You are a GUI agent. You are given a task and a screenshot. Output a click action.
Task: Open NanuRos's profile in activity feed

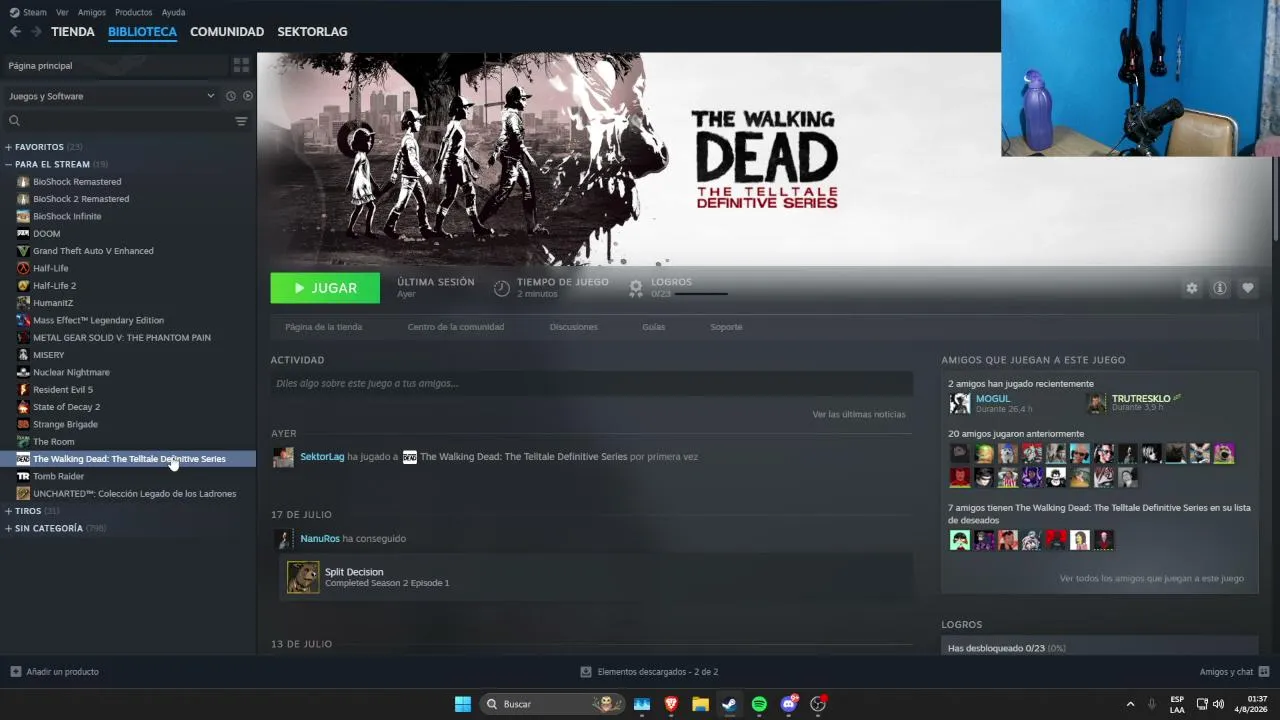point(320,539)
